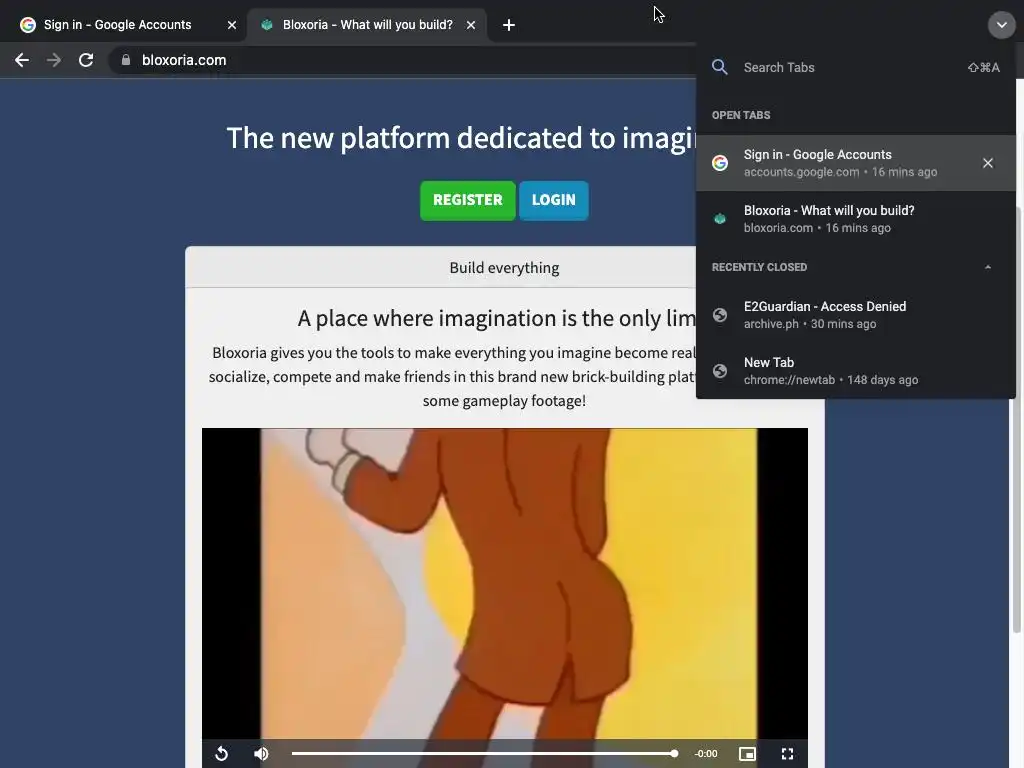Click the -0:00 remaining time label
The image size is (1024, 768).
tap(706, 754)
